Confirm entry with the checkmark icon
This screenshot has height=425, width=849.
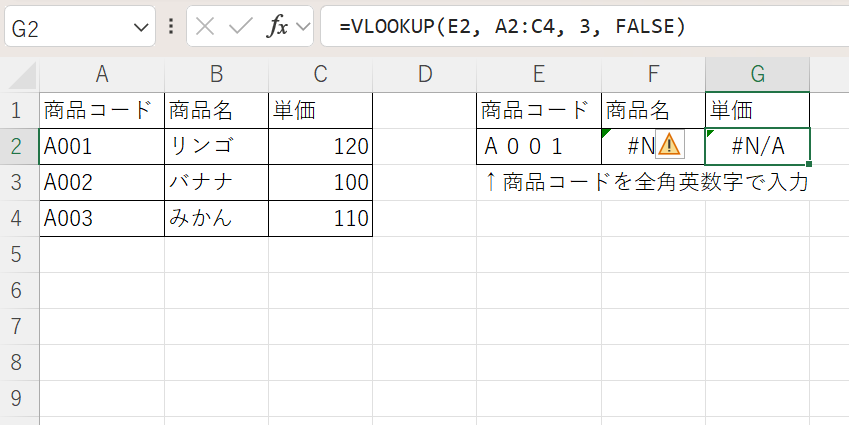(x=241, y=27)
